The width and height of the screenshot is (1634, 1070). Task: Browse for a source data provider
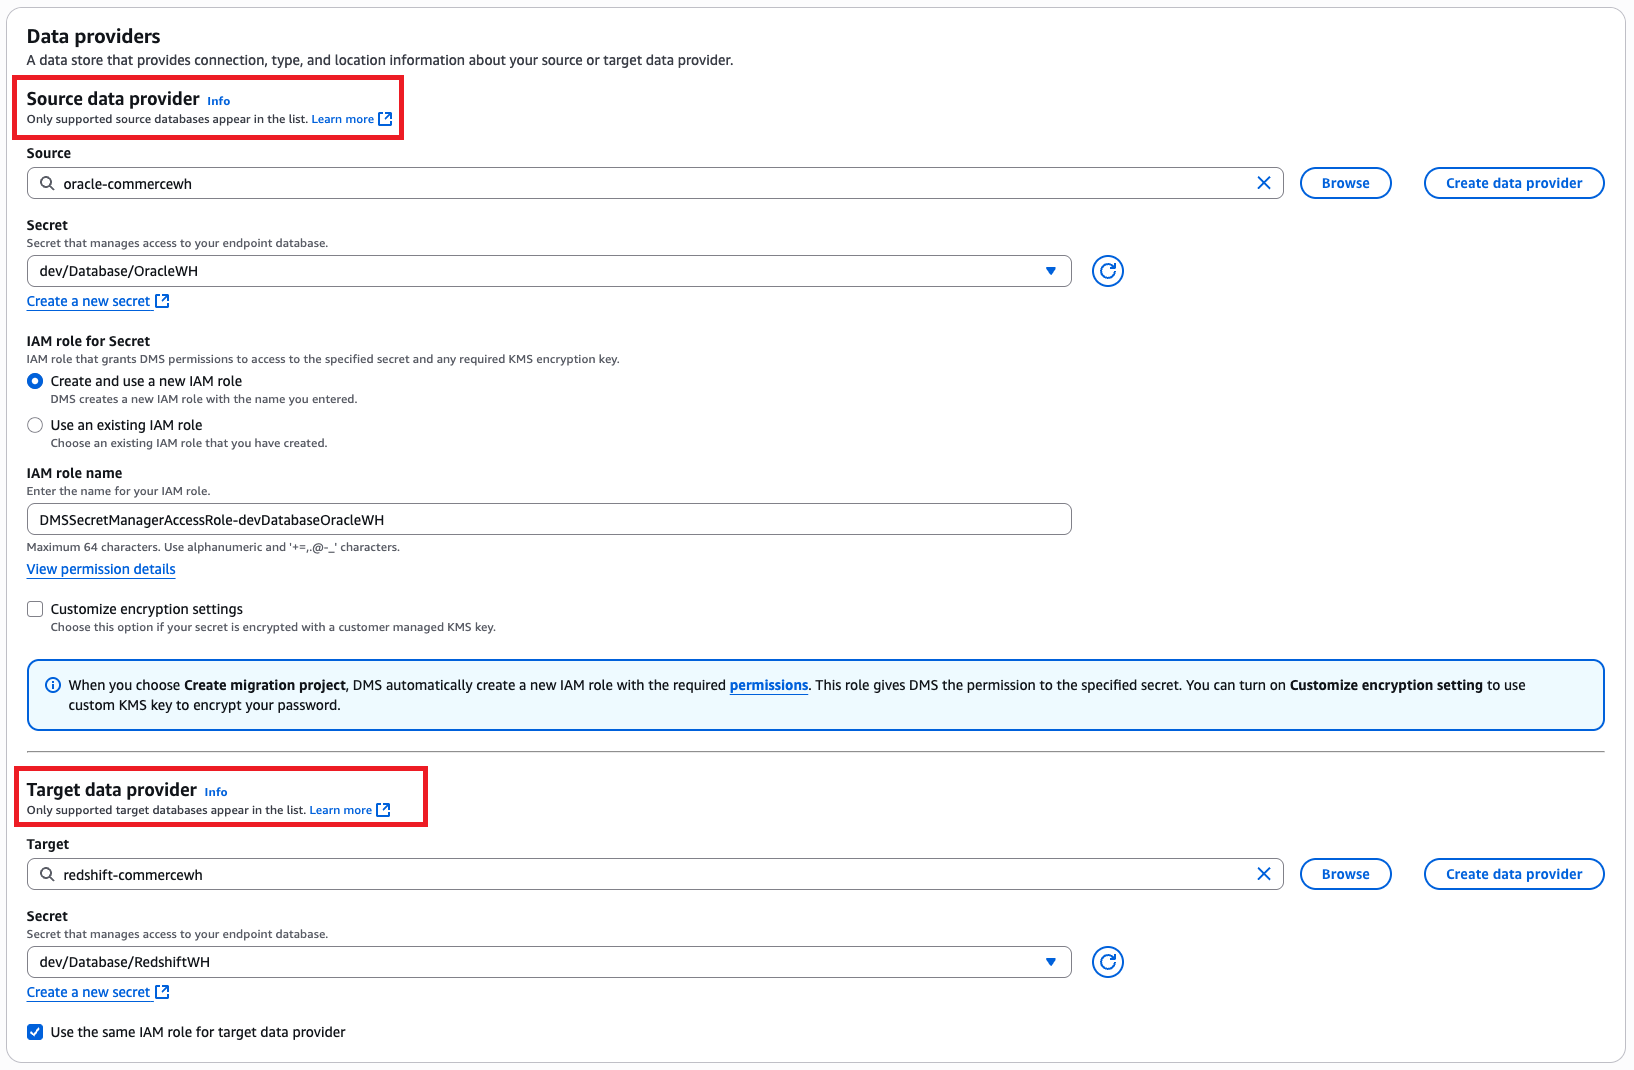[1345, 183]
